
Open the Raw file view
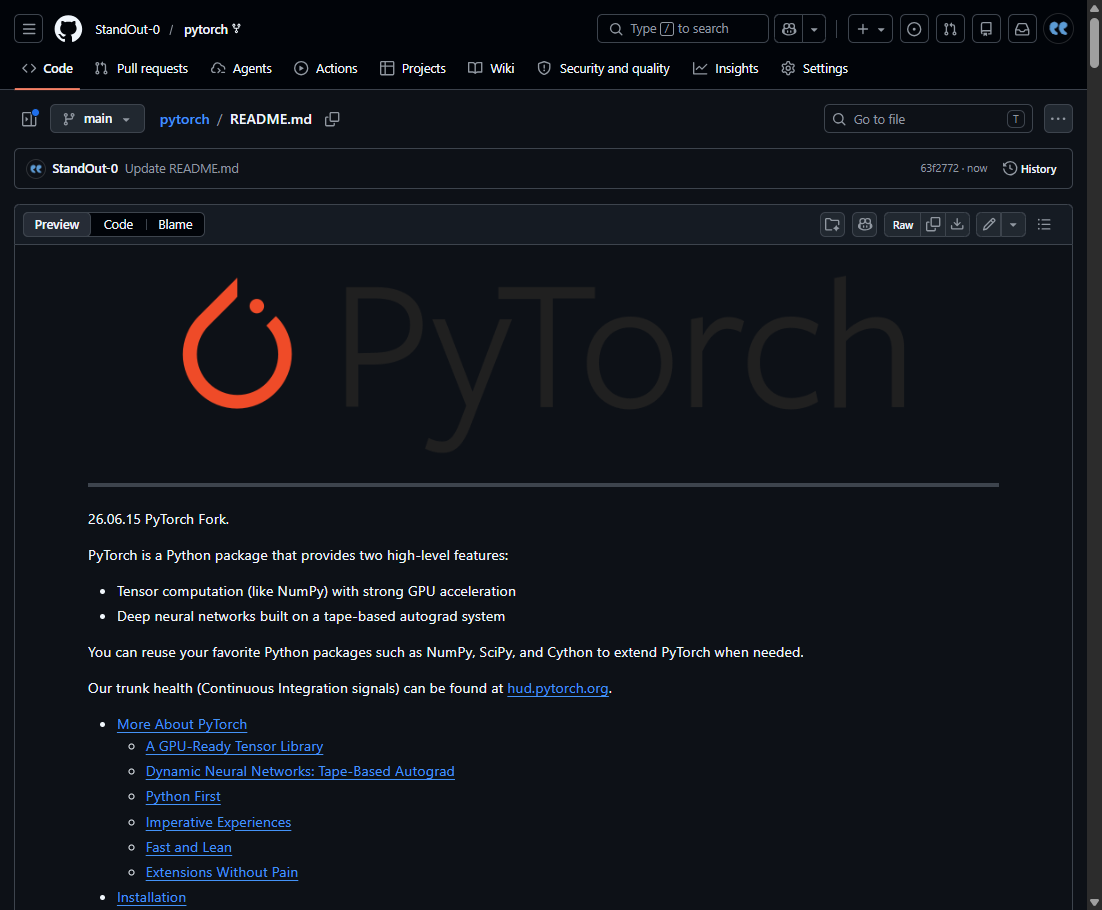[902, 224]
